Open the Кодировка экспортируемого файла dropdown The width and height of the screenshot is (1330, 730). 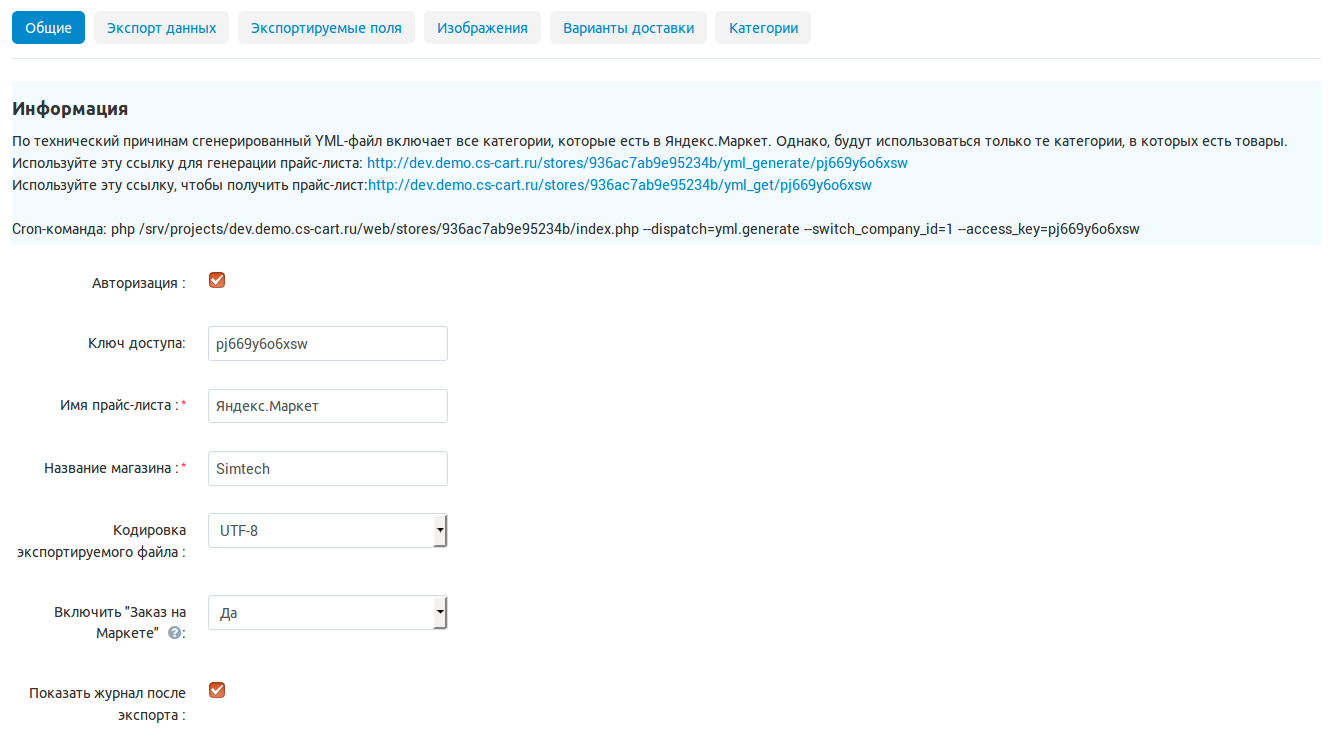click(327, 531)
